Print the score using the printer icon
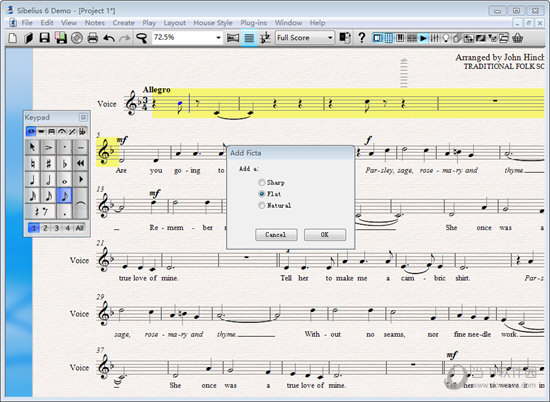The image size is (550, 402). click(x=93, y=38)
